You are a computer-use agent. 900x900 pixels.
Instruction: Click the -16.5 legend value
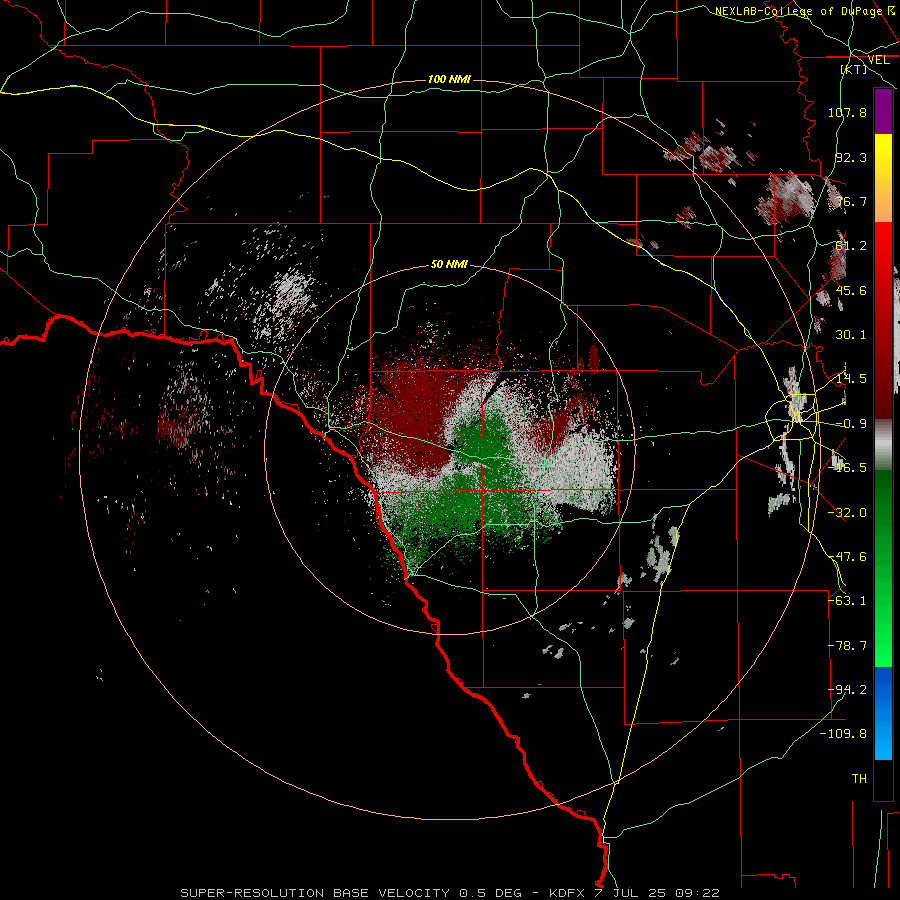click(x=847, y=468)
